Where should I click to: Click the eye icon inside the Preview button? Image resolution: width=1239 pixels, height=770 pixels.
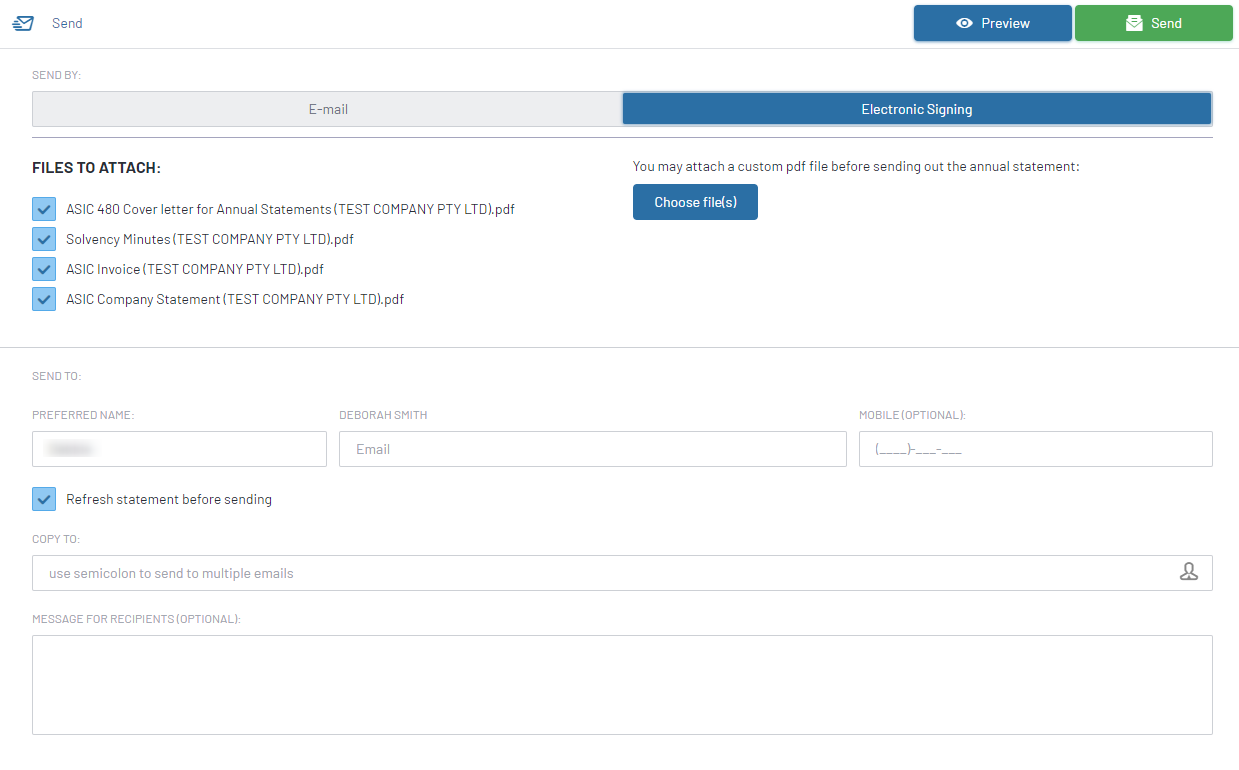(964, 22)
